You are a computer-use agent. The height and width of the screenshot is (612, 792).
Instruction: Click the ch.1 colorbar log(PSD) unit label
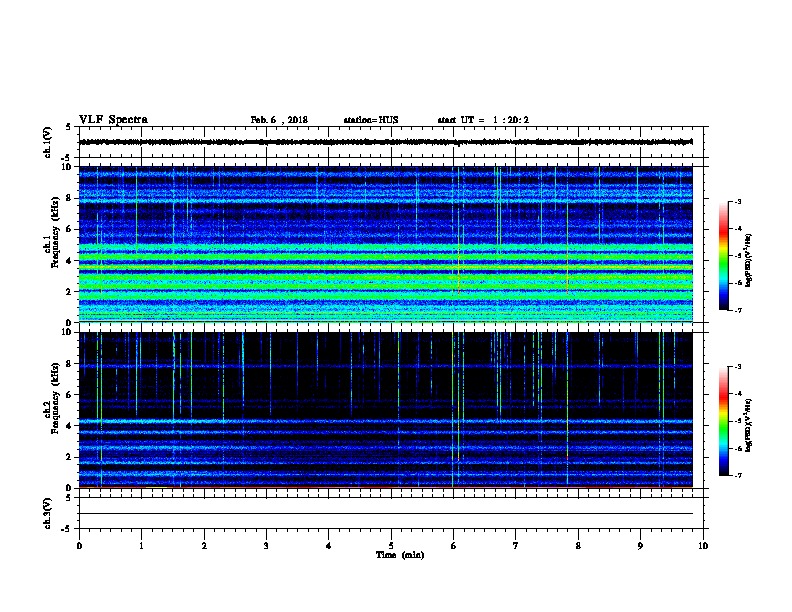[748, 261]
